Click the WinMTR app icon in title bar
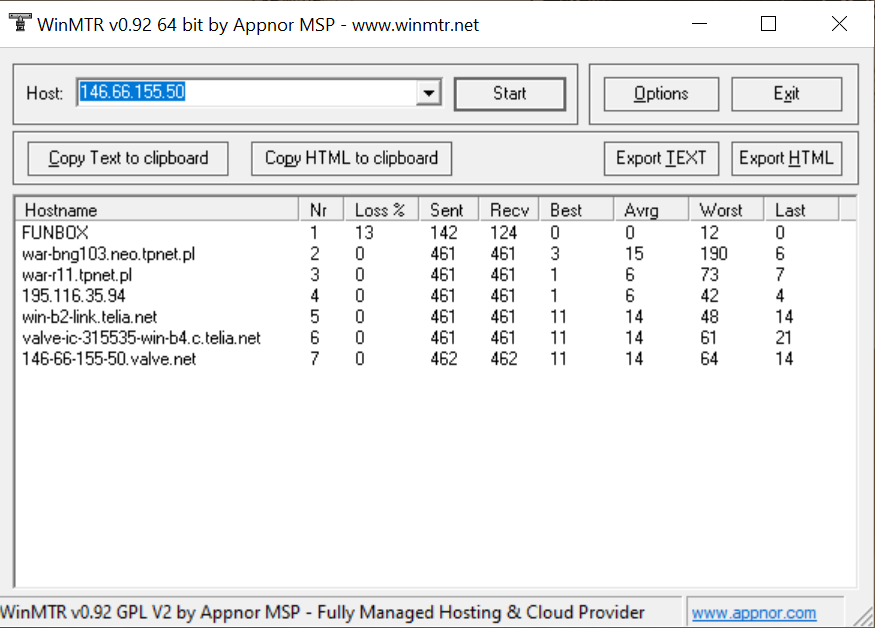Viewport: 875px width, 628px height. [x=17, y=25]
